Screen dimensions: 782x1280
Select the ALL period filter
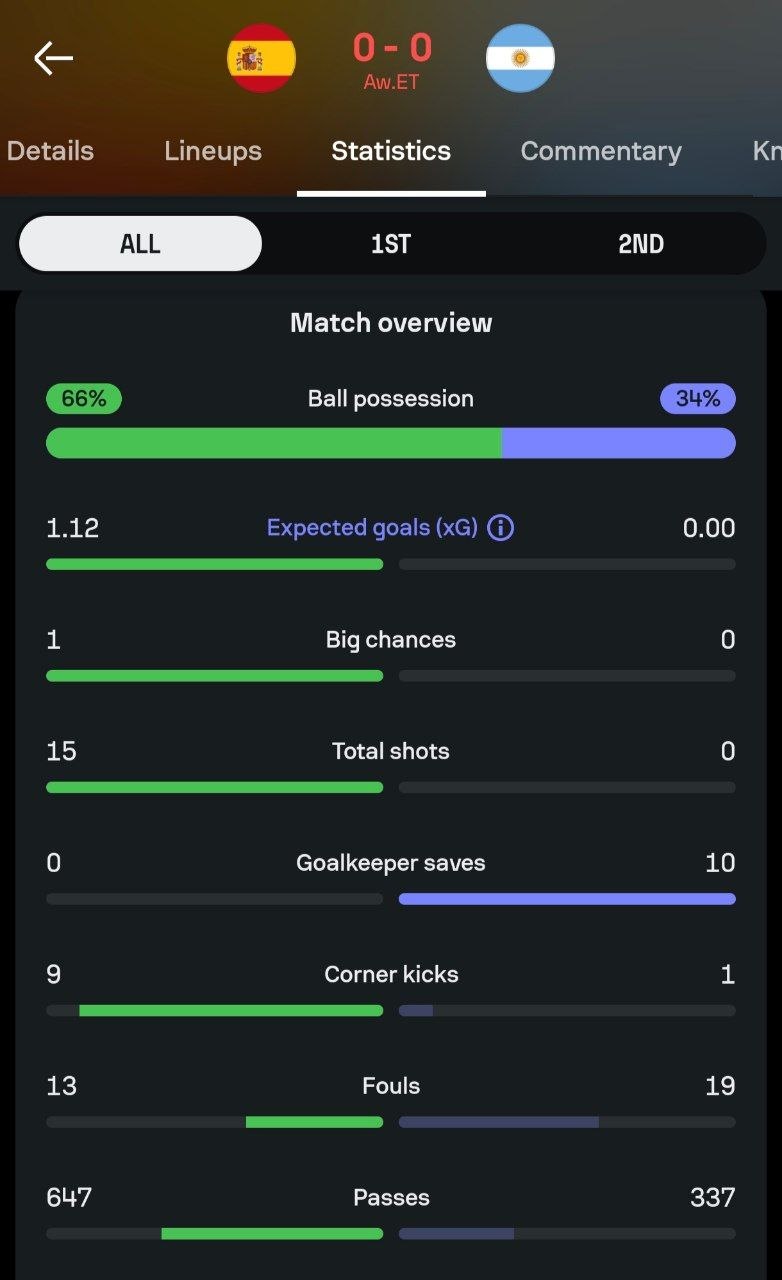(x=140, y=244)
